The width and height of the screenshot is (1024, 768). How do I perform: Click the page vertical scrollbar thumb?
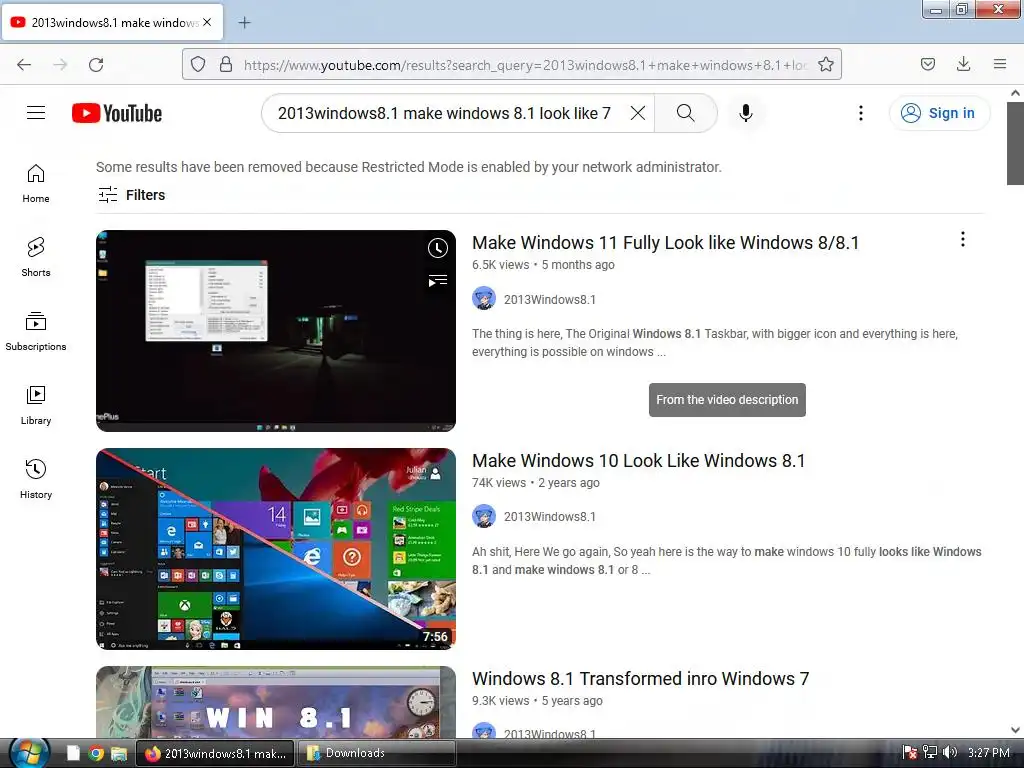[x=1015, y=144]
